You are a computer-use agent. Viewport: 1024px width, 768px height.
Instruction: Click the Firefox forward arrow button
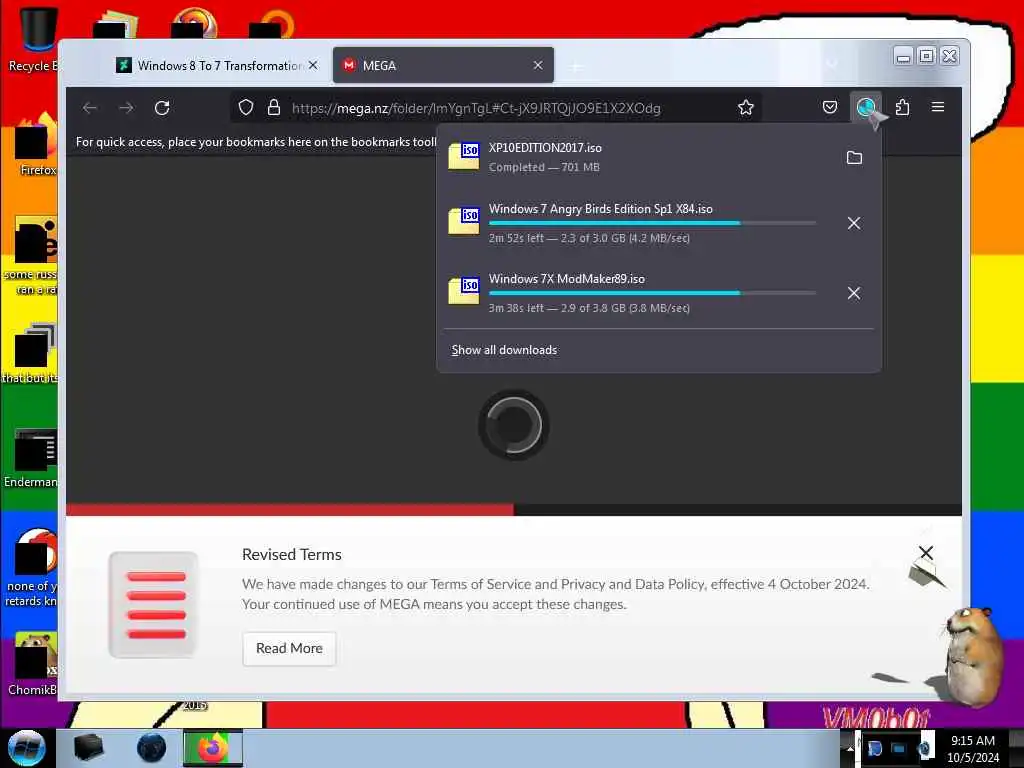[x=126, y=108]
